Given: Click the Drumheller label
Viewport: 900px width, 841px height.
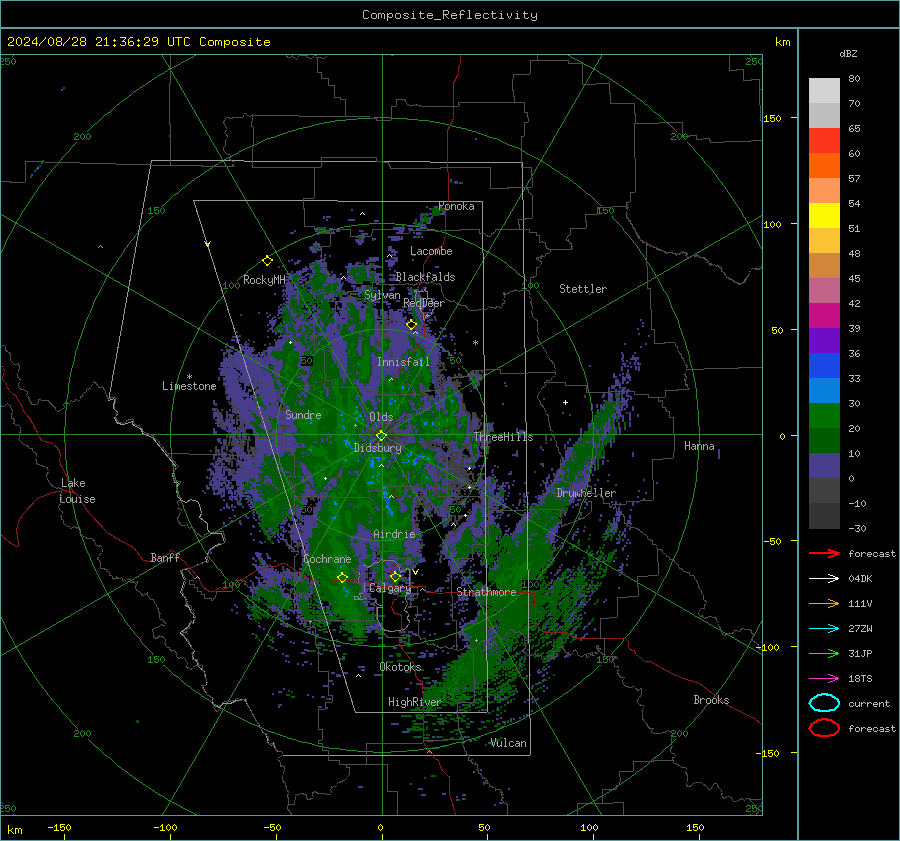Looking at the screenshot, I should (586, 493).
